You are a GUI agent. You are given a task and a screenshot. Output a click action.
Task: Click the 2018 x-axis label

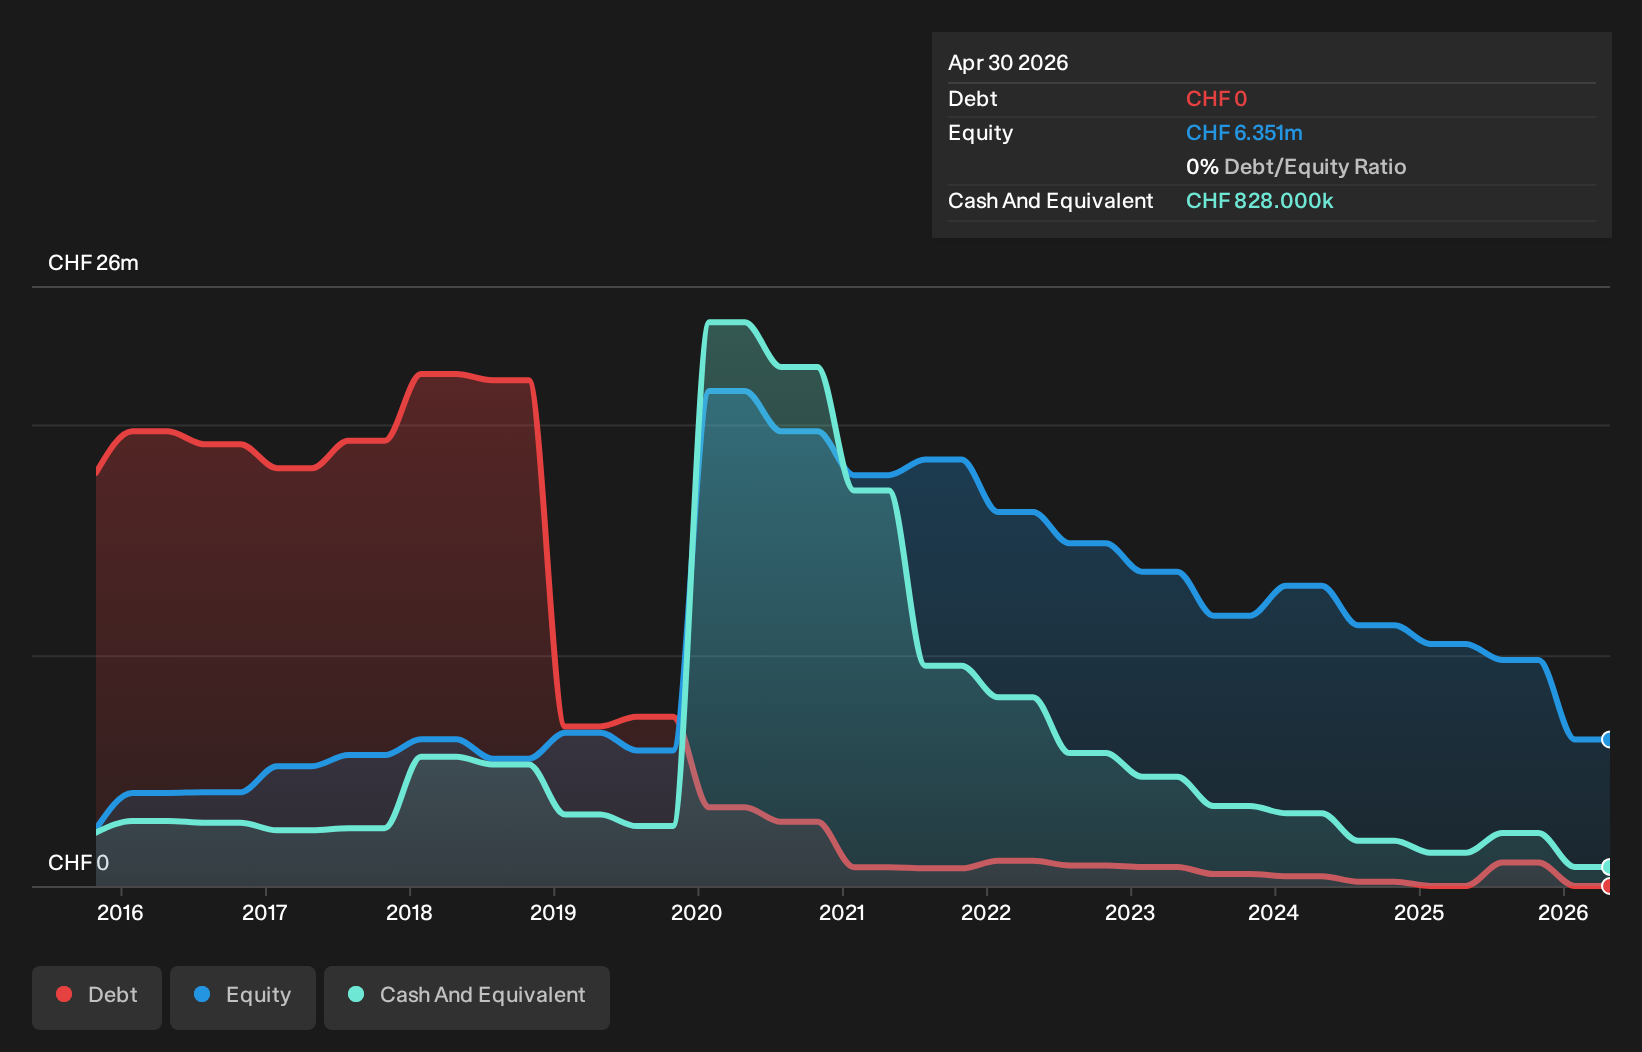pos(409,912)
